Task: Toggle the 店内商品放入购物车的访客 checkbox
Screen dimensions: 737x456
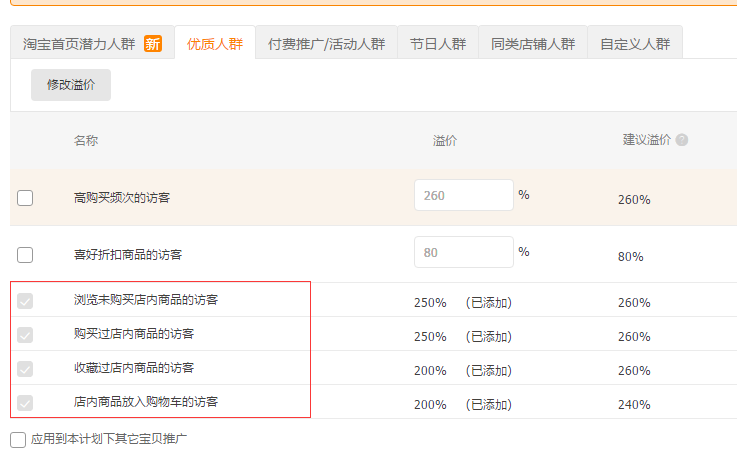Action: 25,403
